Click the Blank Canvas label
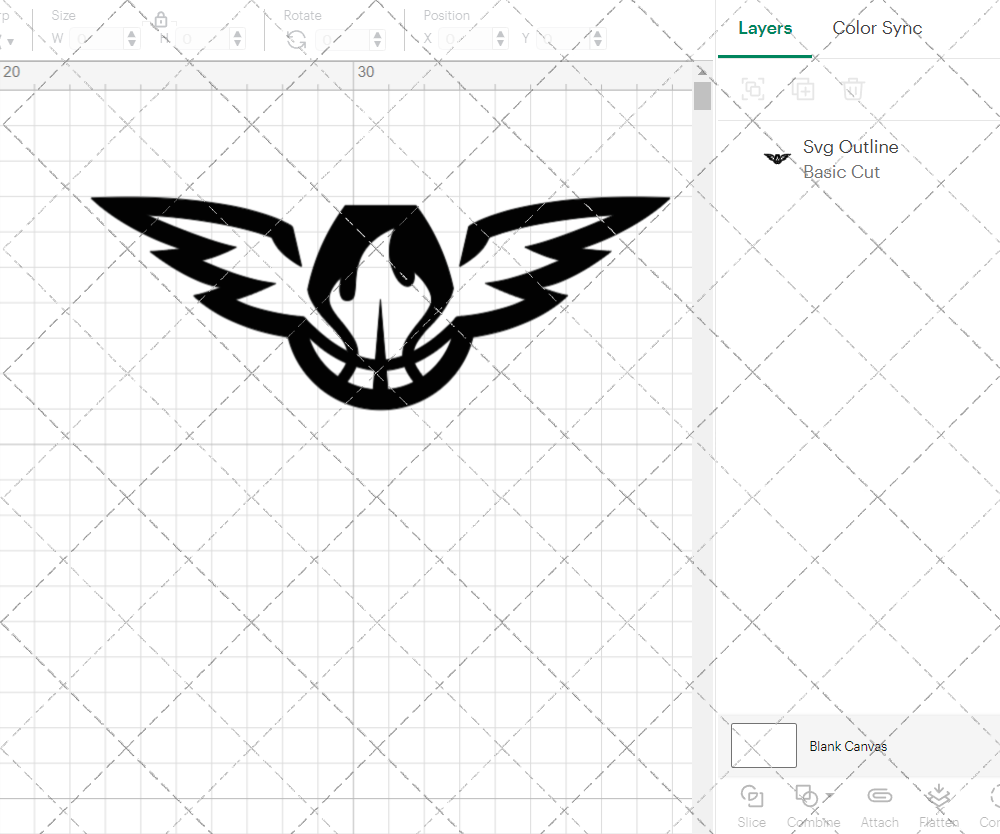1000x834 pixels. click(x=849, y=746)
